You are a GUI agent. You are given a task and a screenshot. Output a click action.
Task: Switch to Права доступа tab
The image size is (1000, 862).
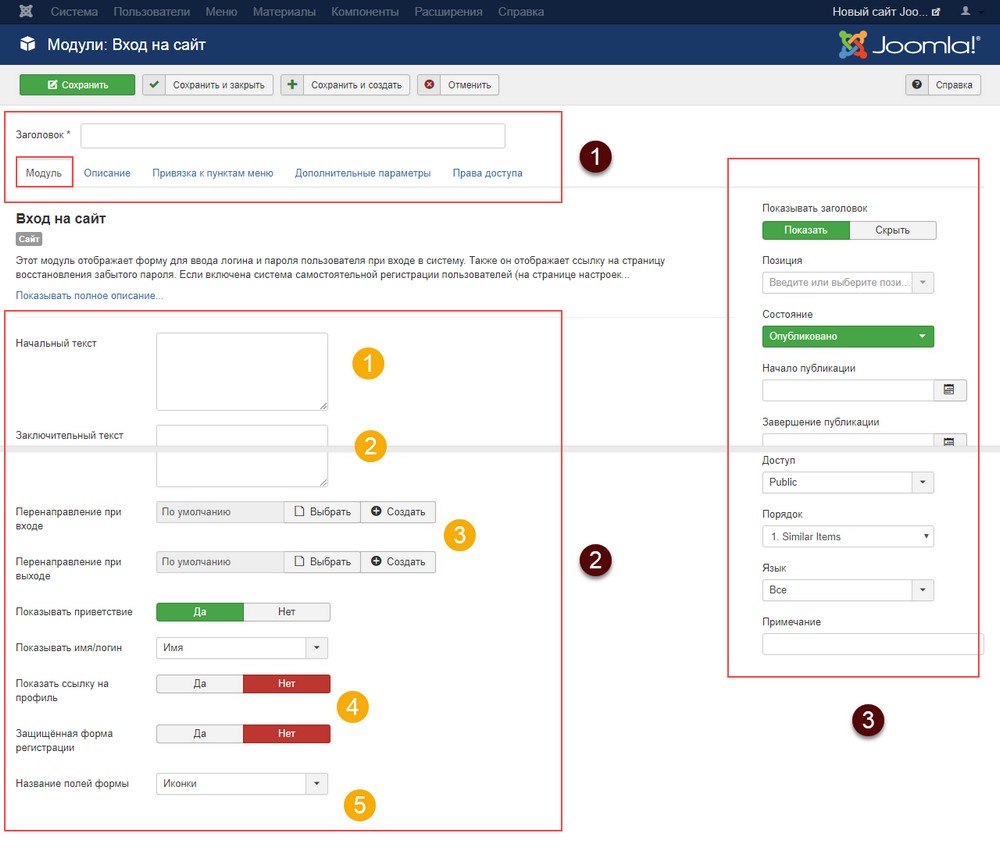(x=487, y=173)
